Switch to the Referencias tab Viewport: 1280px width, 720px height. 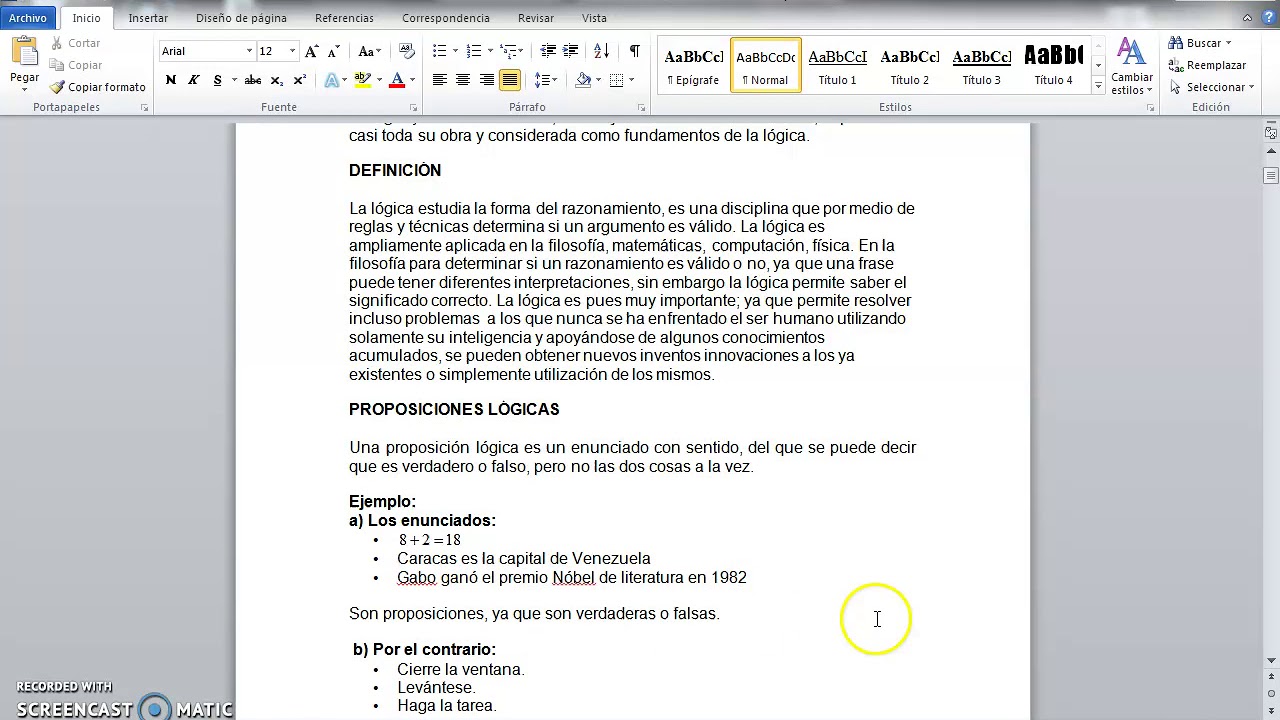point(344,18)
